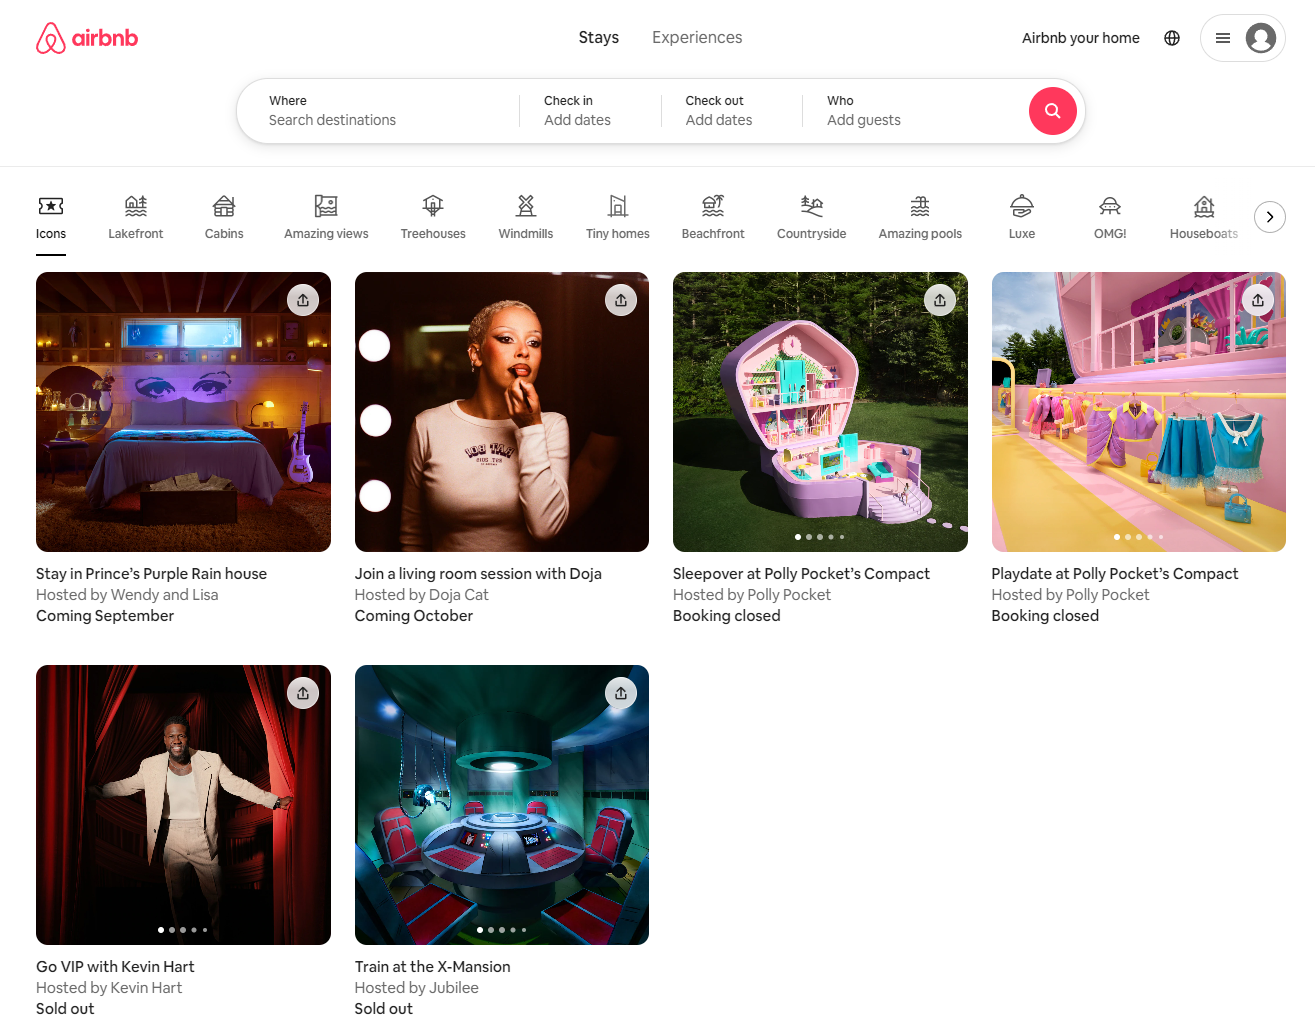Switch to the Experiences tab
Image resolution: width=1315 pixels, height=1029 pixels.
coord(697,37)
